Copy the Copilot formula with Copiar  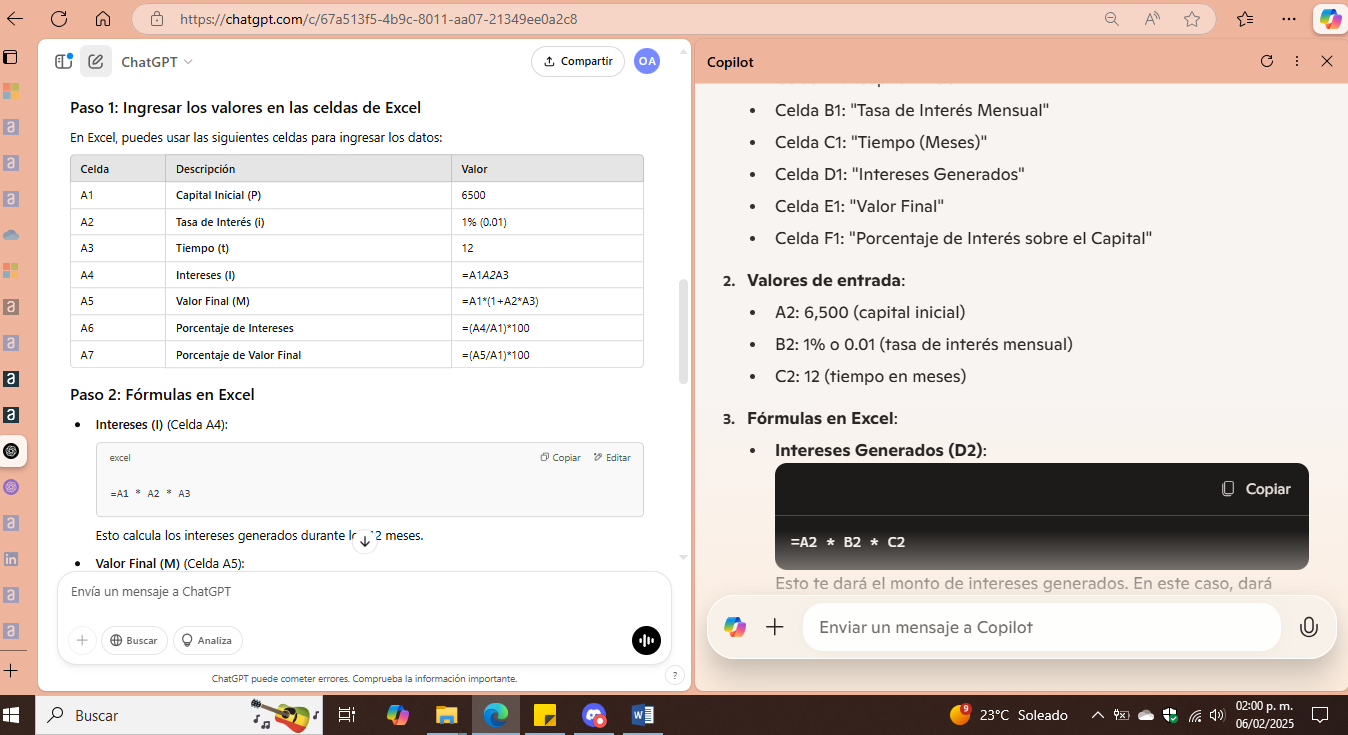point(1256,489)
